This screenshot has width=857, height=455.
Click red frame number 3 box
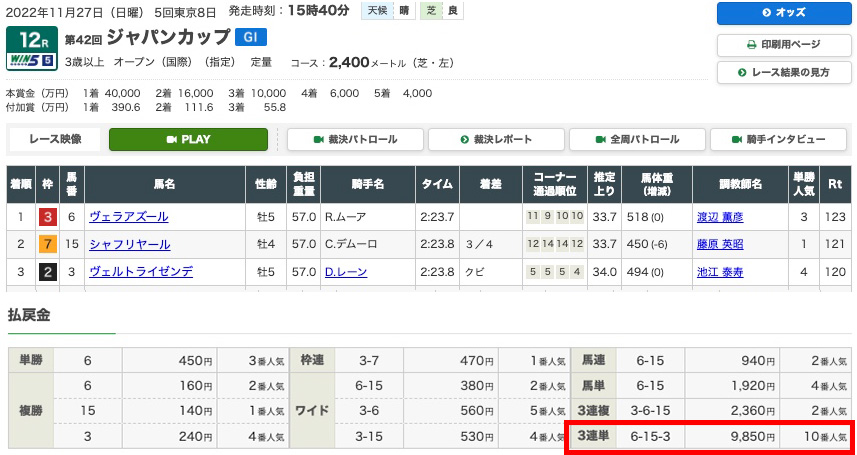[48, 218]
